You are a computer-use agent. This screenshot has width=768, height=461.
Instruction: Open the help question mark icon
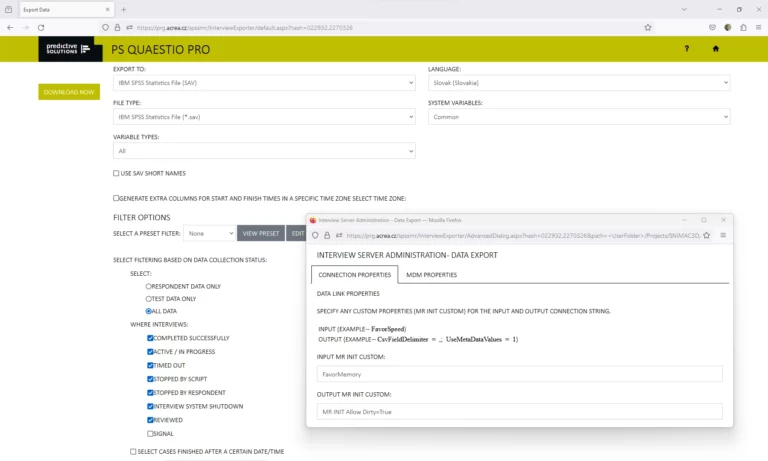687,49
